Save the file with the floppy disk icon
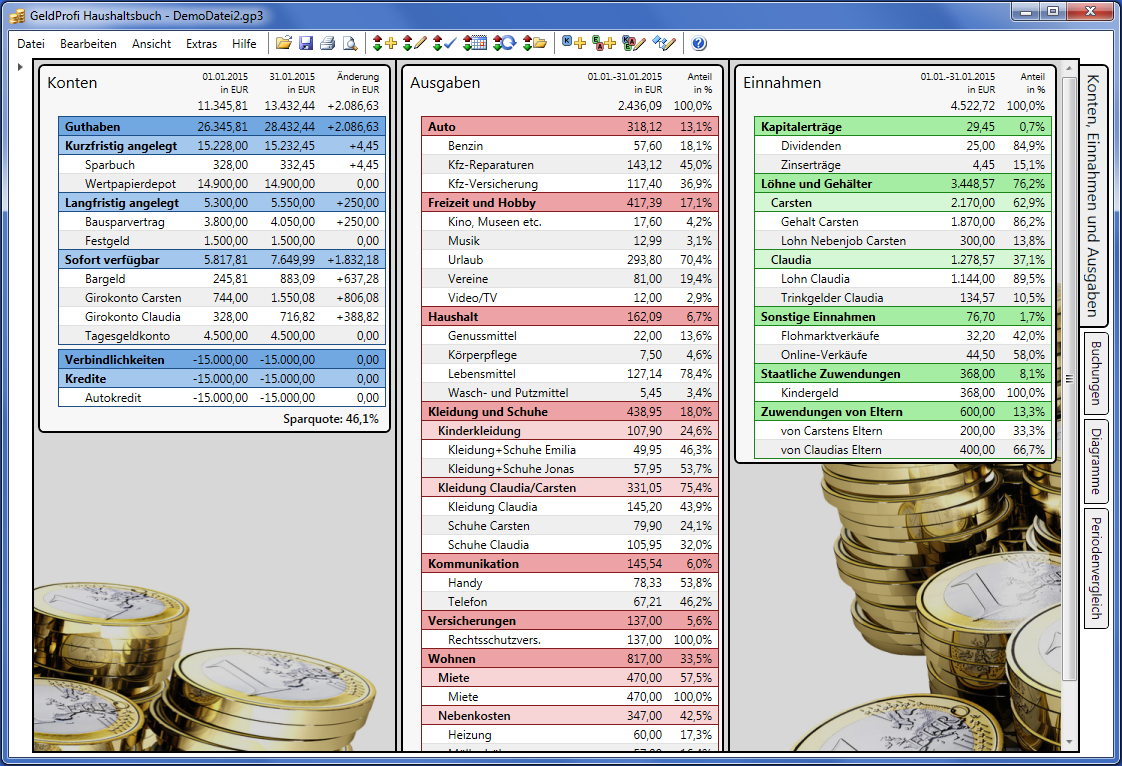This screenshot has width=1122, height=766. (x=306, y=43)
